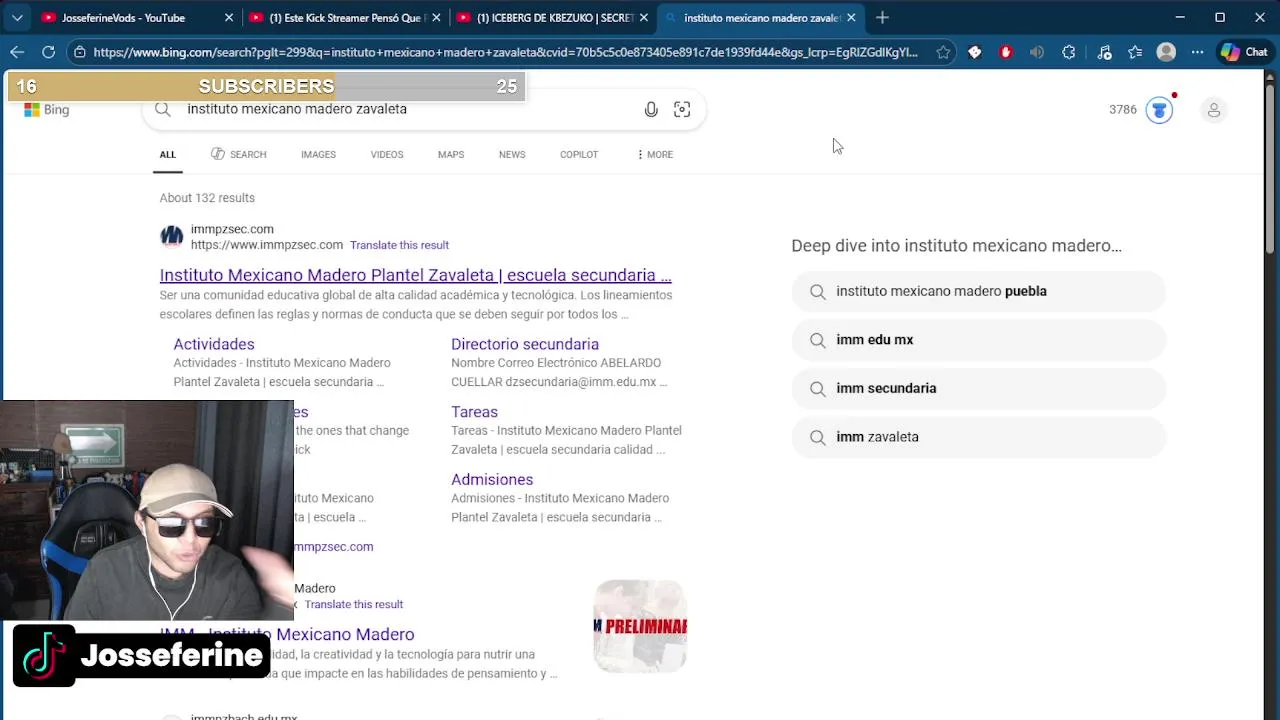Open the Actividades sitelink
Viewport: 1280px width, 720px height.
coord(214,344)
